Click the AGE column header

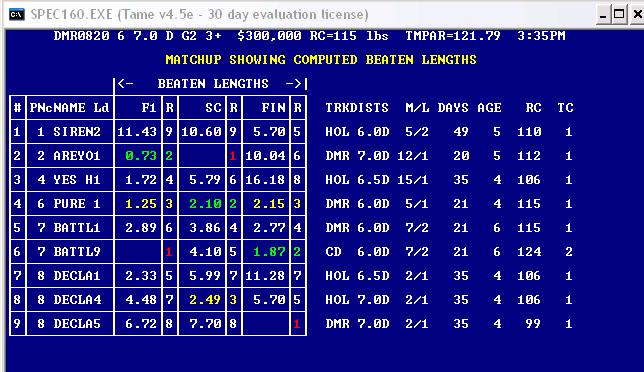point(489,108)
